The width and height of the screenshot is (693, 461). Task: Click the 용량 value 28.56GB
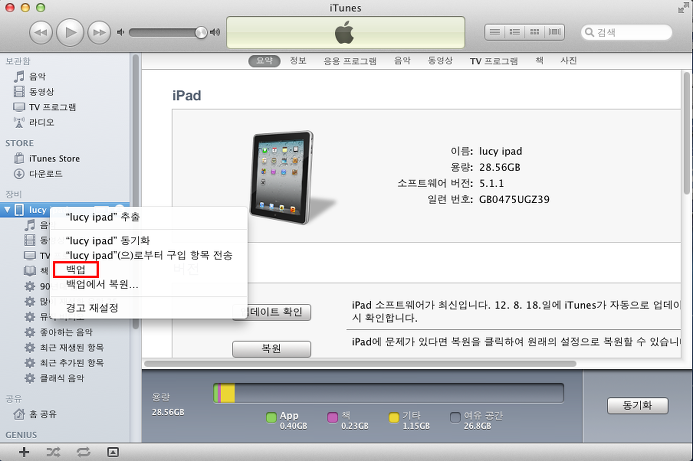point(499,167)
